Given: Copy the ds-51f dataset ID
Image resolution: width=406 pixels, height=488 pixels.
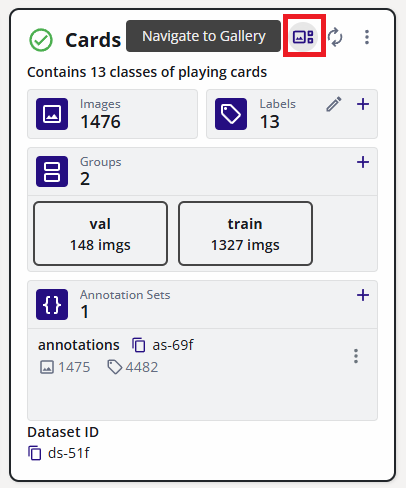Looking at the screenshot, I should (x=35, y=453).
